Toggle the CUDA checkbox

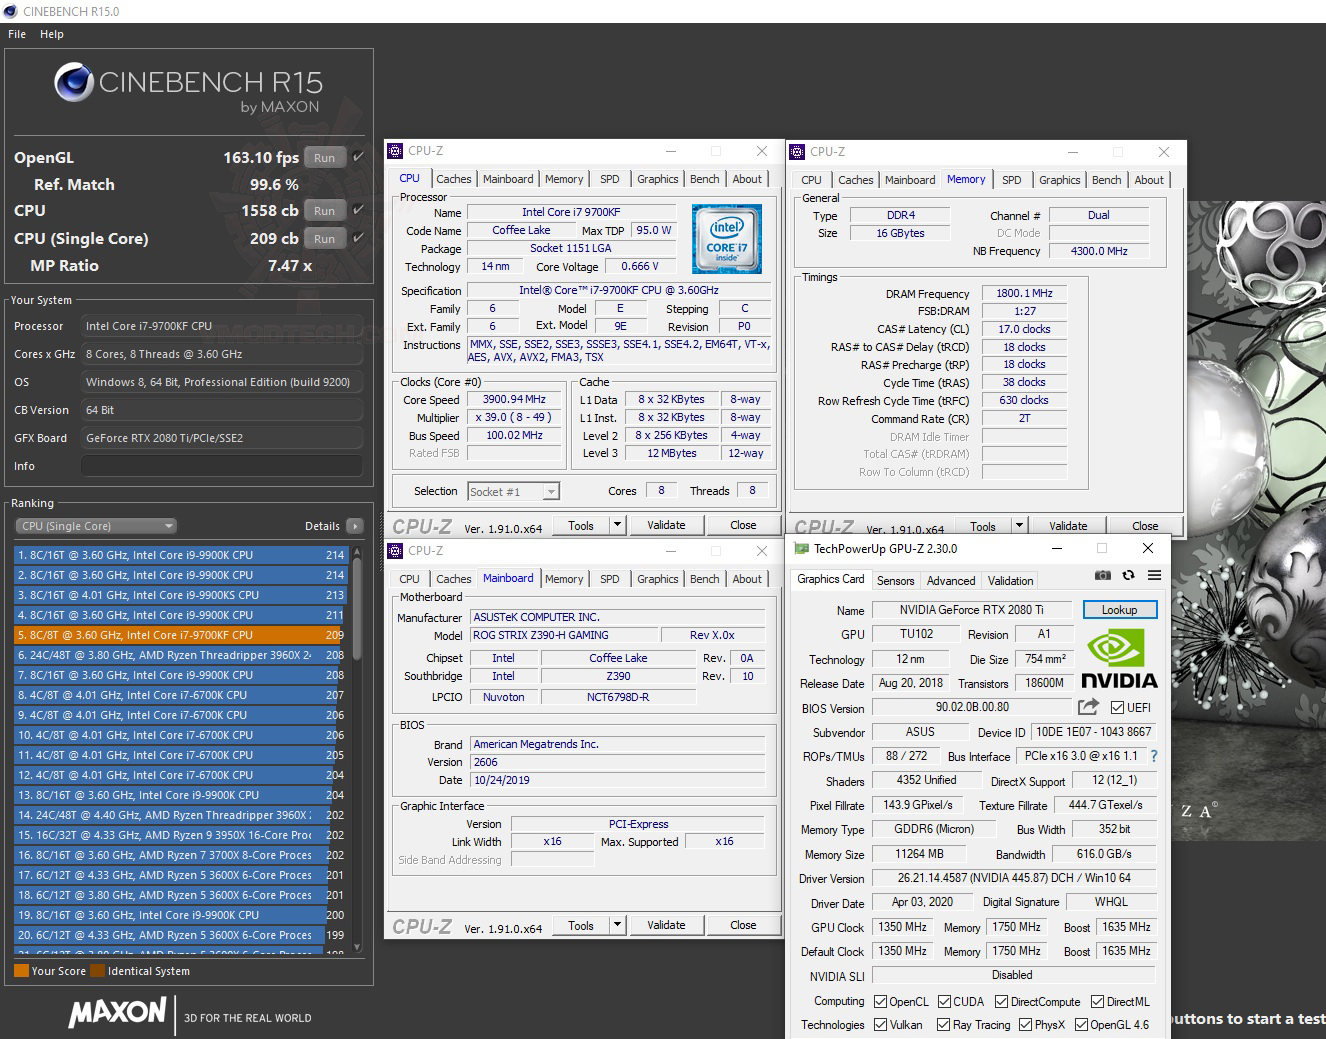pos(944,1001)
